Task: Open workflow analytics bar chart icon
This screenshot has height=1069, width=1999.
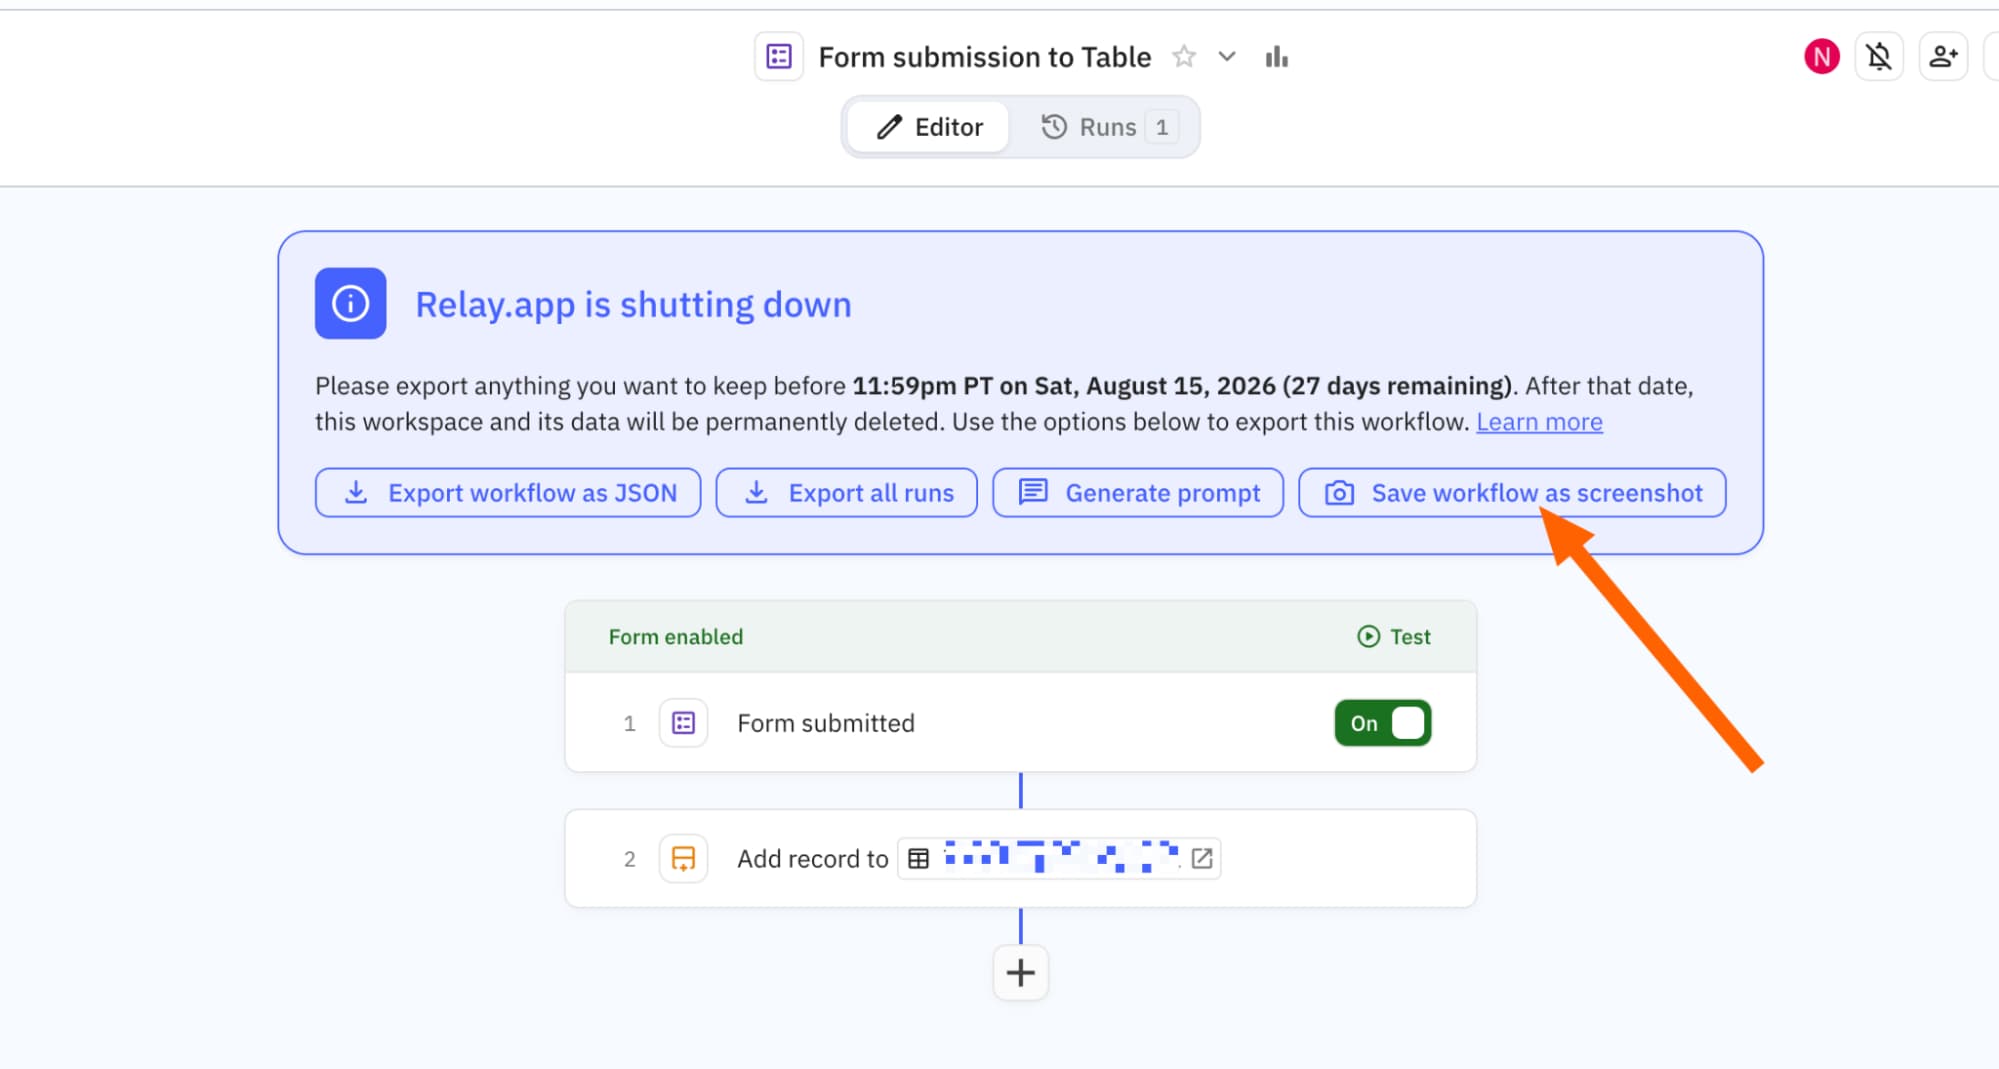Action: coord(1276,57)
